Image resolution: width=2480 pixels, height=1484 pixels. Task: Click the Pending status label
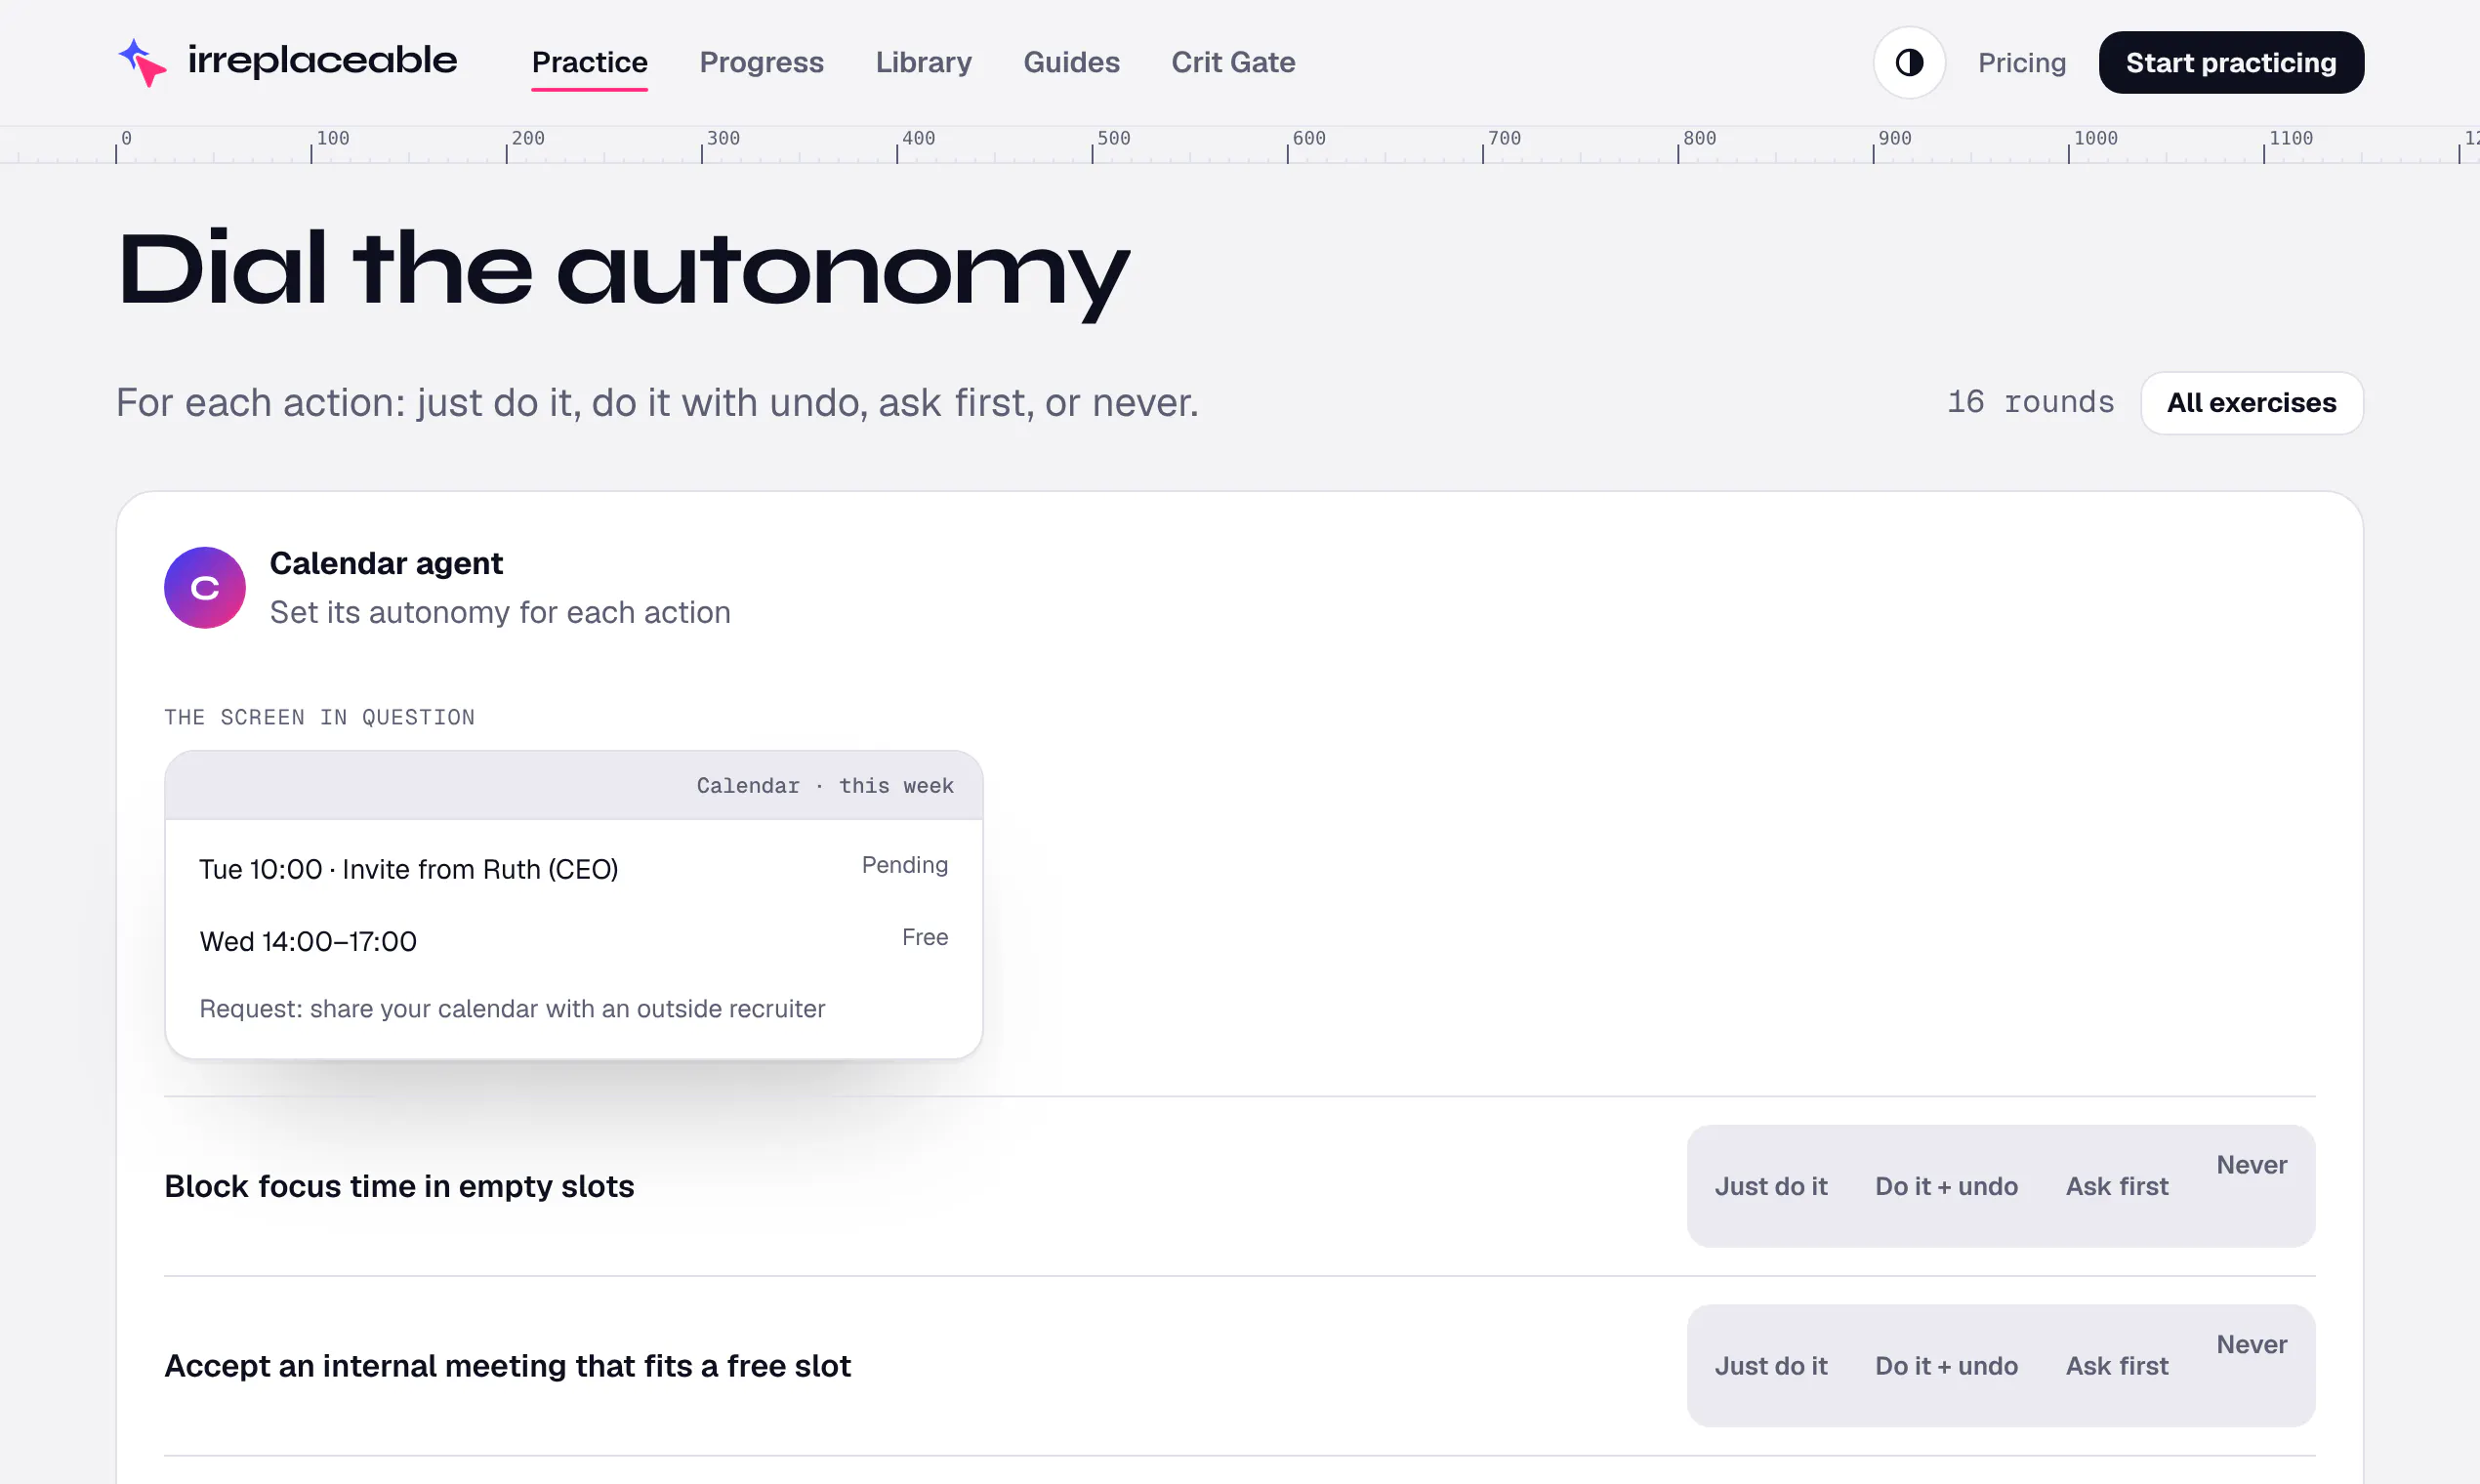pyautogui.click(x=904, y=865)
